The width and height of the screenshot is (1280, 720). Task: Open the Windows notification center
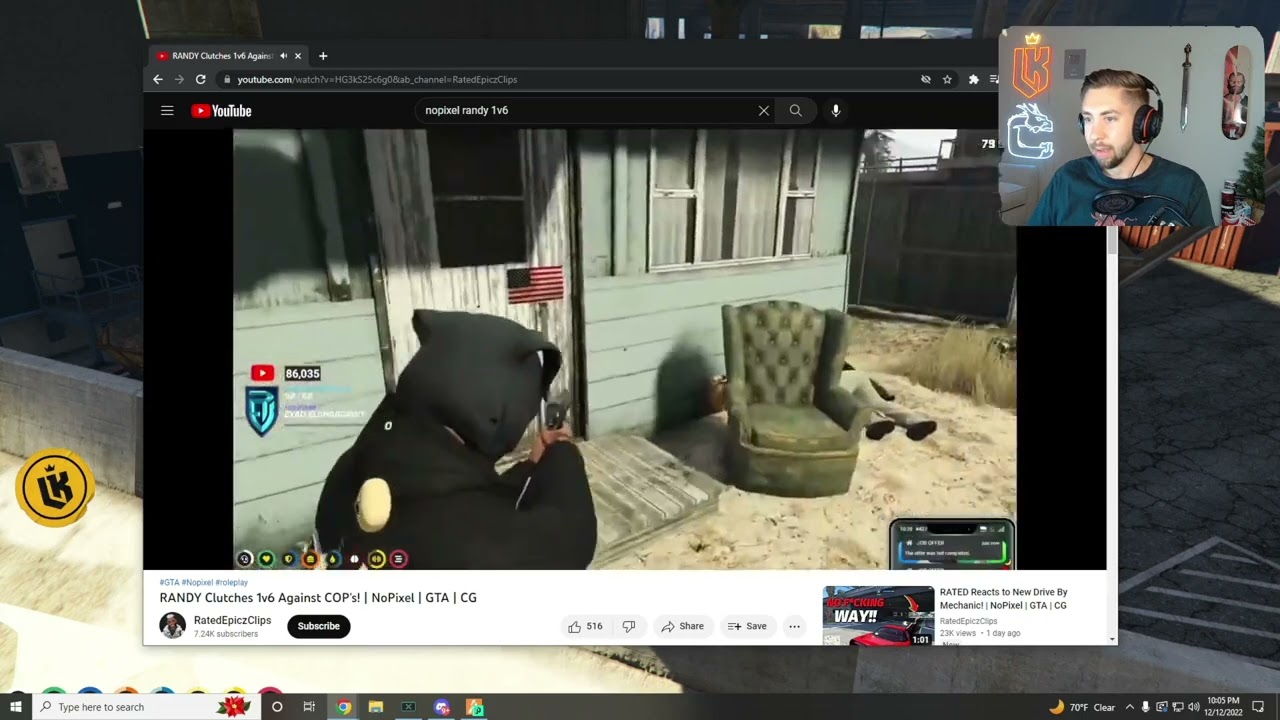(1258, 707)
